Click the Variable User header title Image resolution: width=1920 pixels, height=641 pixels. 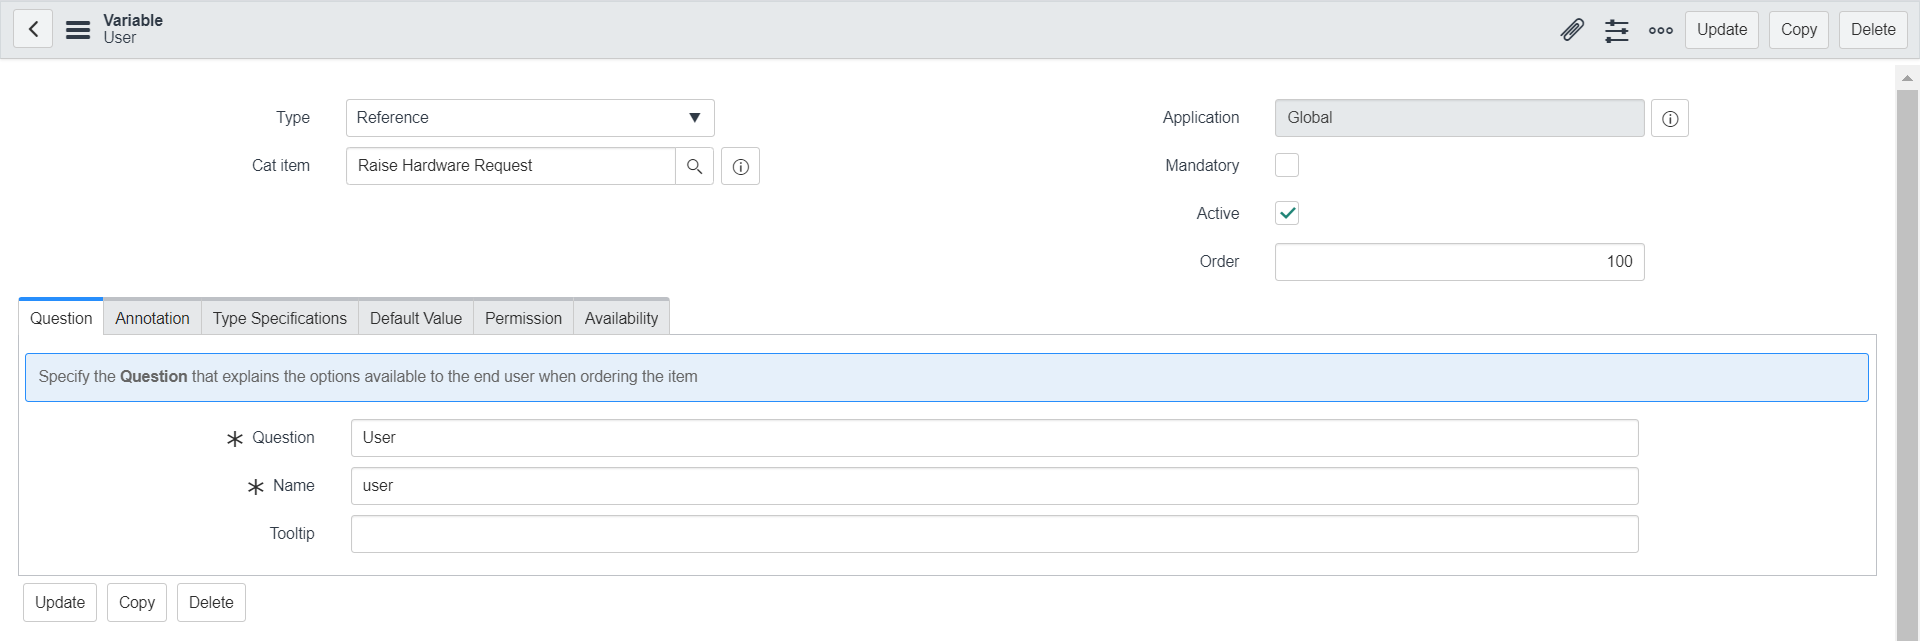[x=133, y=29]
